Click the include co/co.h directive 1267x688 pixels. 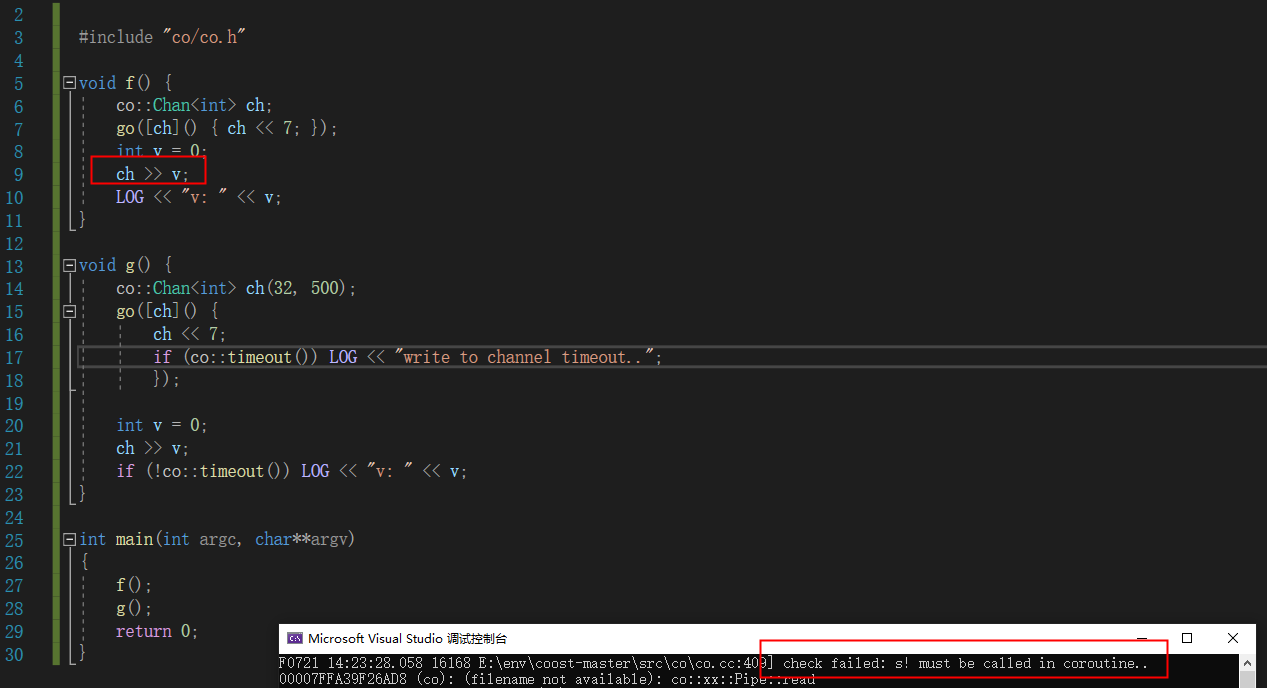pos(160,36)
